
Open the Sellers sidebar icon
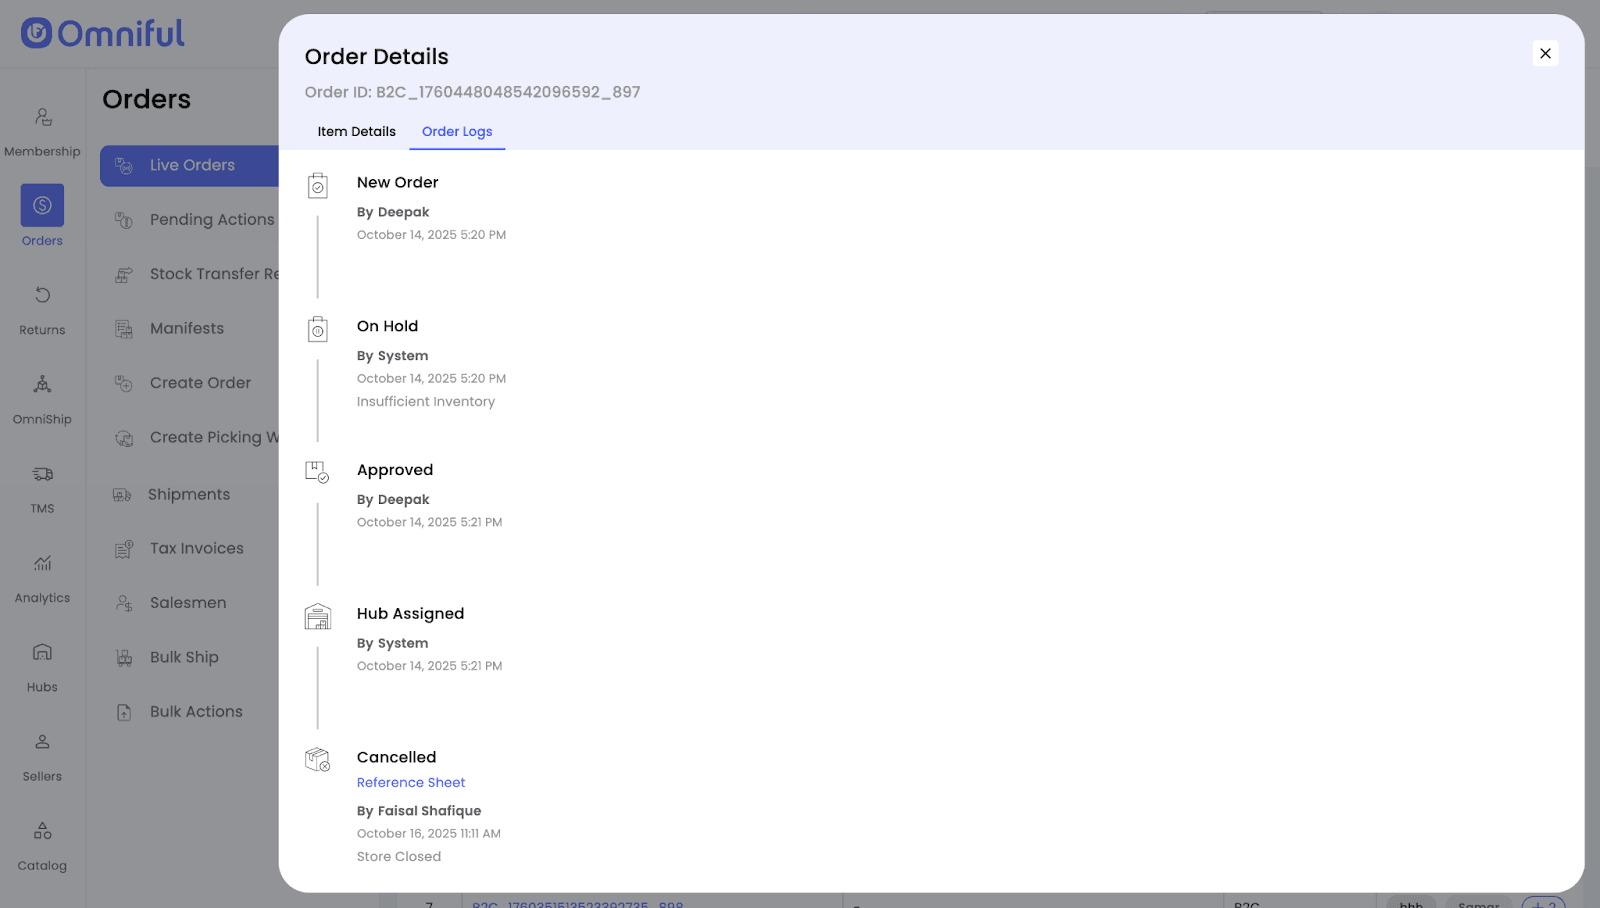[42, 742]
